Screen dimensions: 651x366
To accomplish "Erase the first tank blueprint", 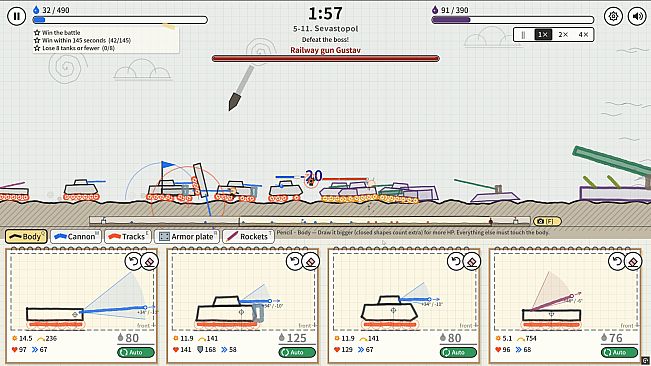I will coord(150,261).
